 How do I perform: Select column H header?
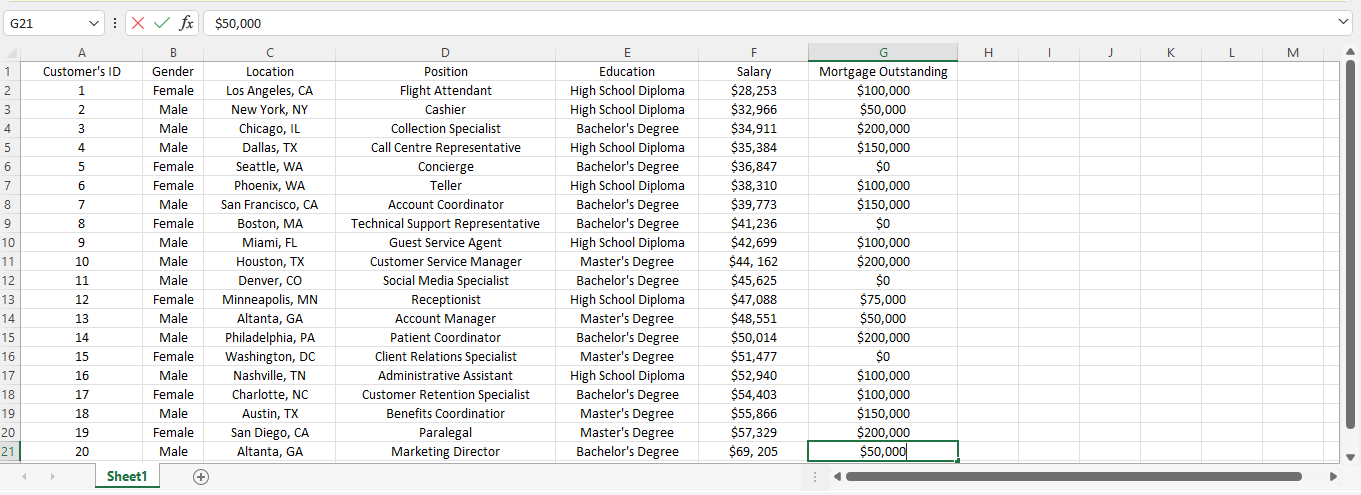[988, 53]
